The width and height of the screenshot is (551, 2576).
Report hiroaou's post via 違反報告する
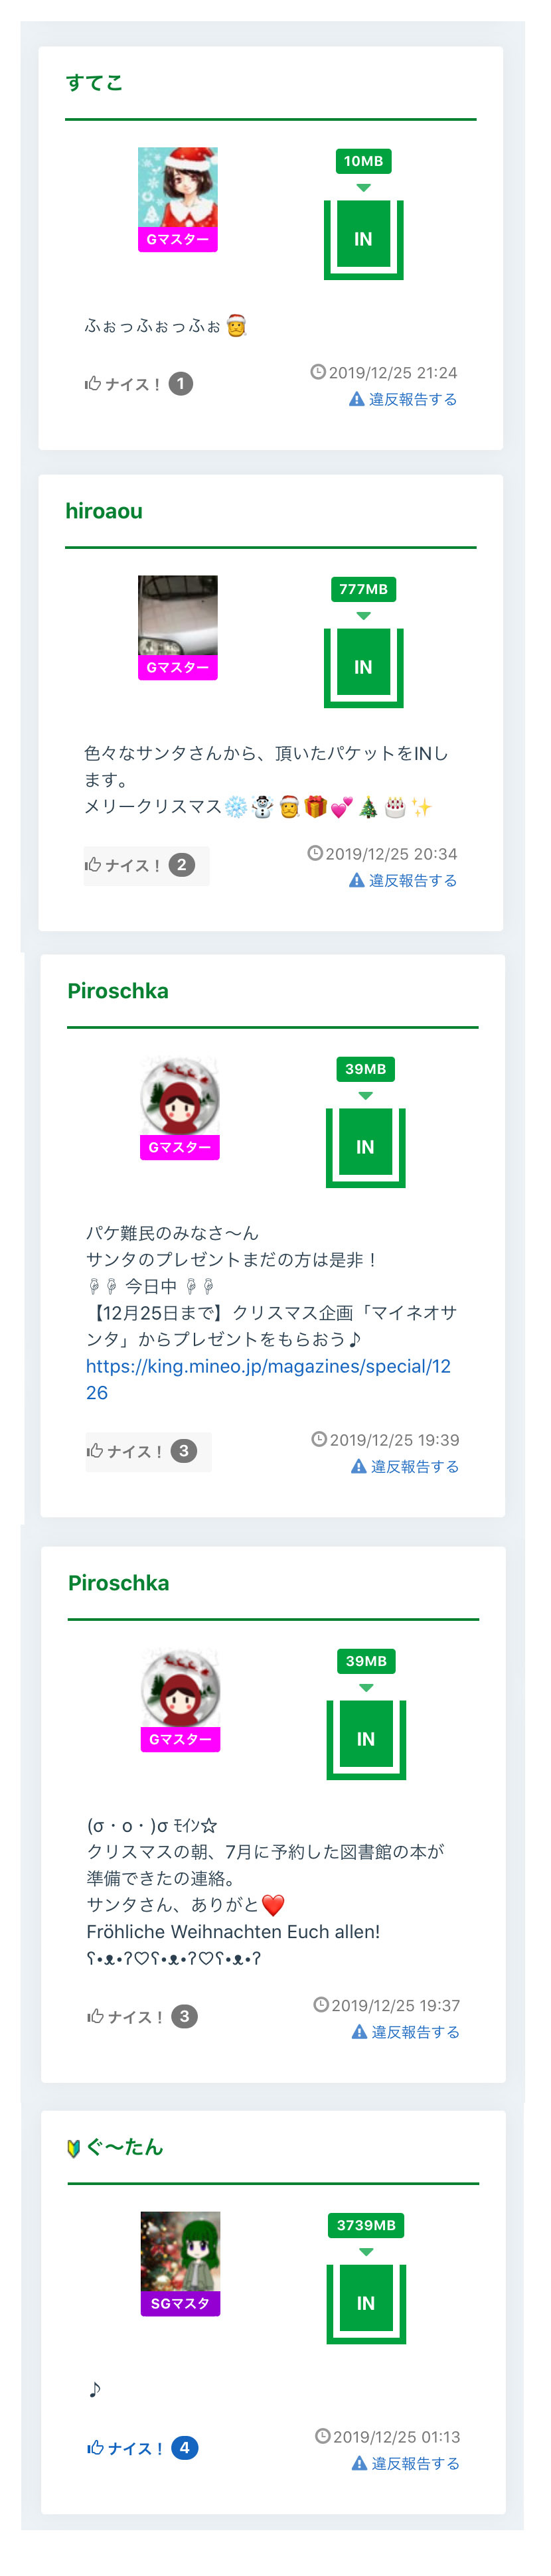(x=403, y=881)
